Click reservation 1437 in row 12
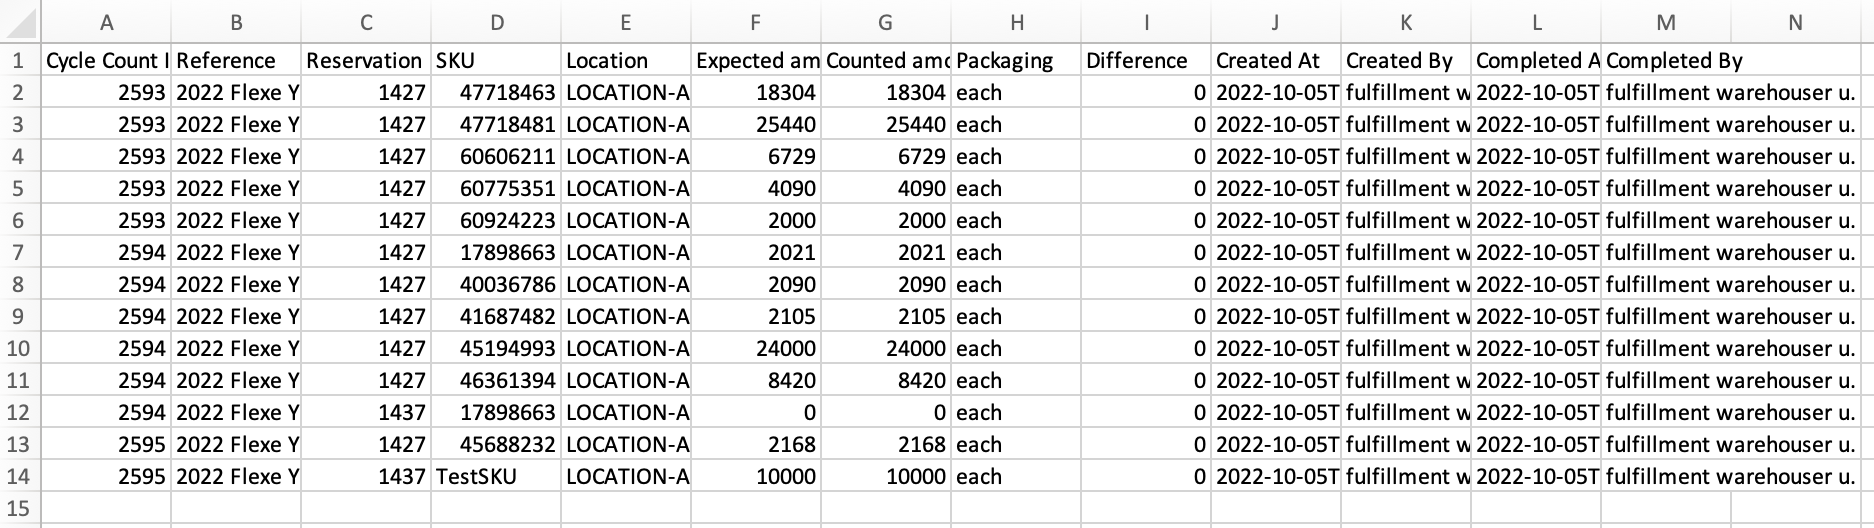 coord(366,412)
